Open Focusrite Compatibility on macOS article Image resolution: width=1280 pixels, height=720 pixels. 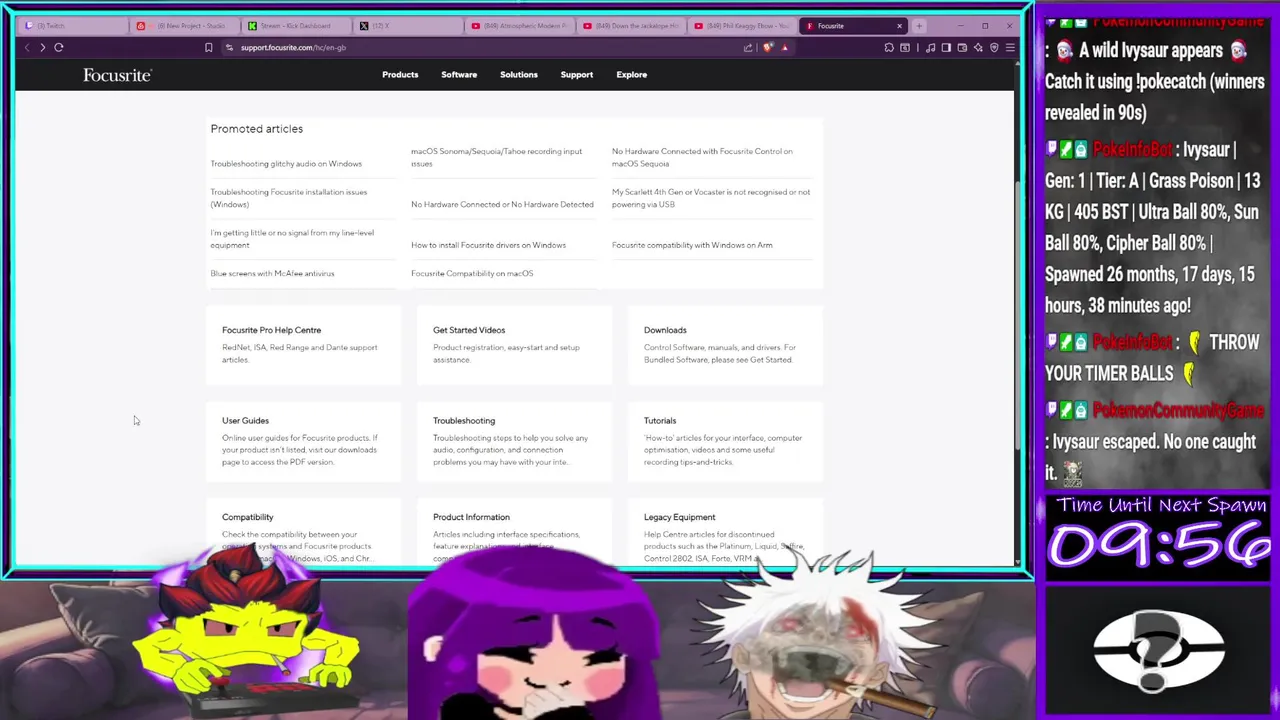point(472,273)
